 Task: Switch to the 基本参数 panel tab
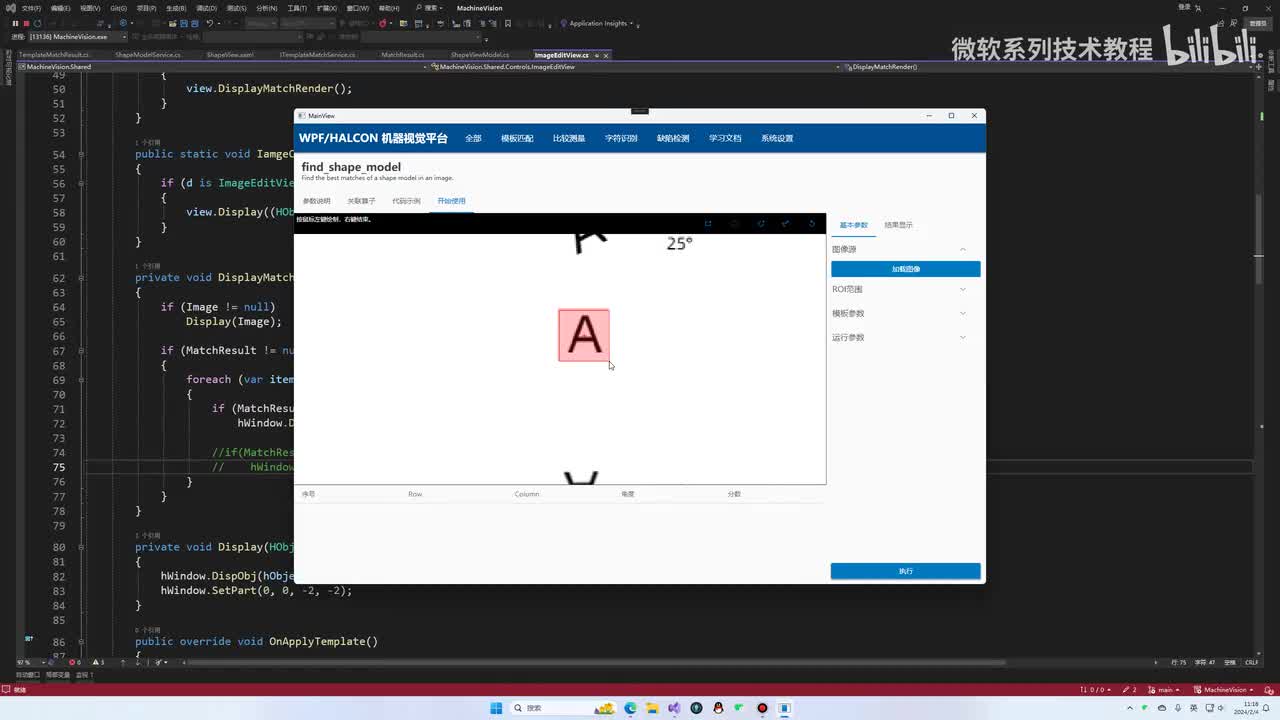coord(854,225)
